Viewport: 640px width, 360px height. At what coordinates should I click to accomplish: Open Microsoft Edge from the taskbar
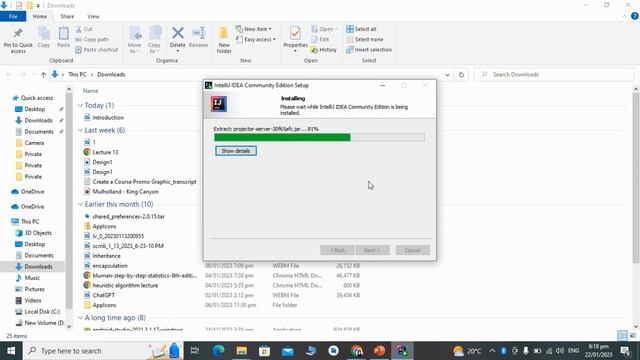coord(219,351)
